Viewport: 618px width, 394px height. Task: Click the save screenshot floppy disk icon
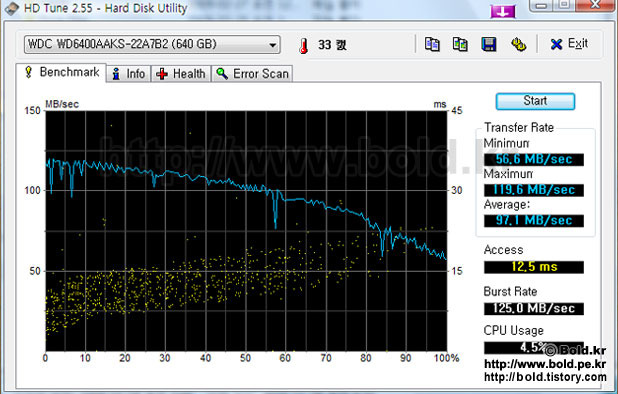[x=489, y=44]
